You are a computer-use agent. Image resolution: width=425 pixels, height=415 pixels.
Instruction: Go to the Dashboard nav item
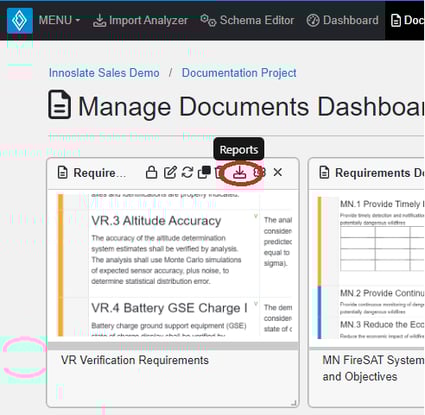pyautogui.click(x=343, y=20)
